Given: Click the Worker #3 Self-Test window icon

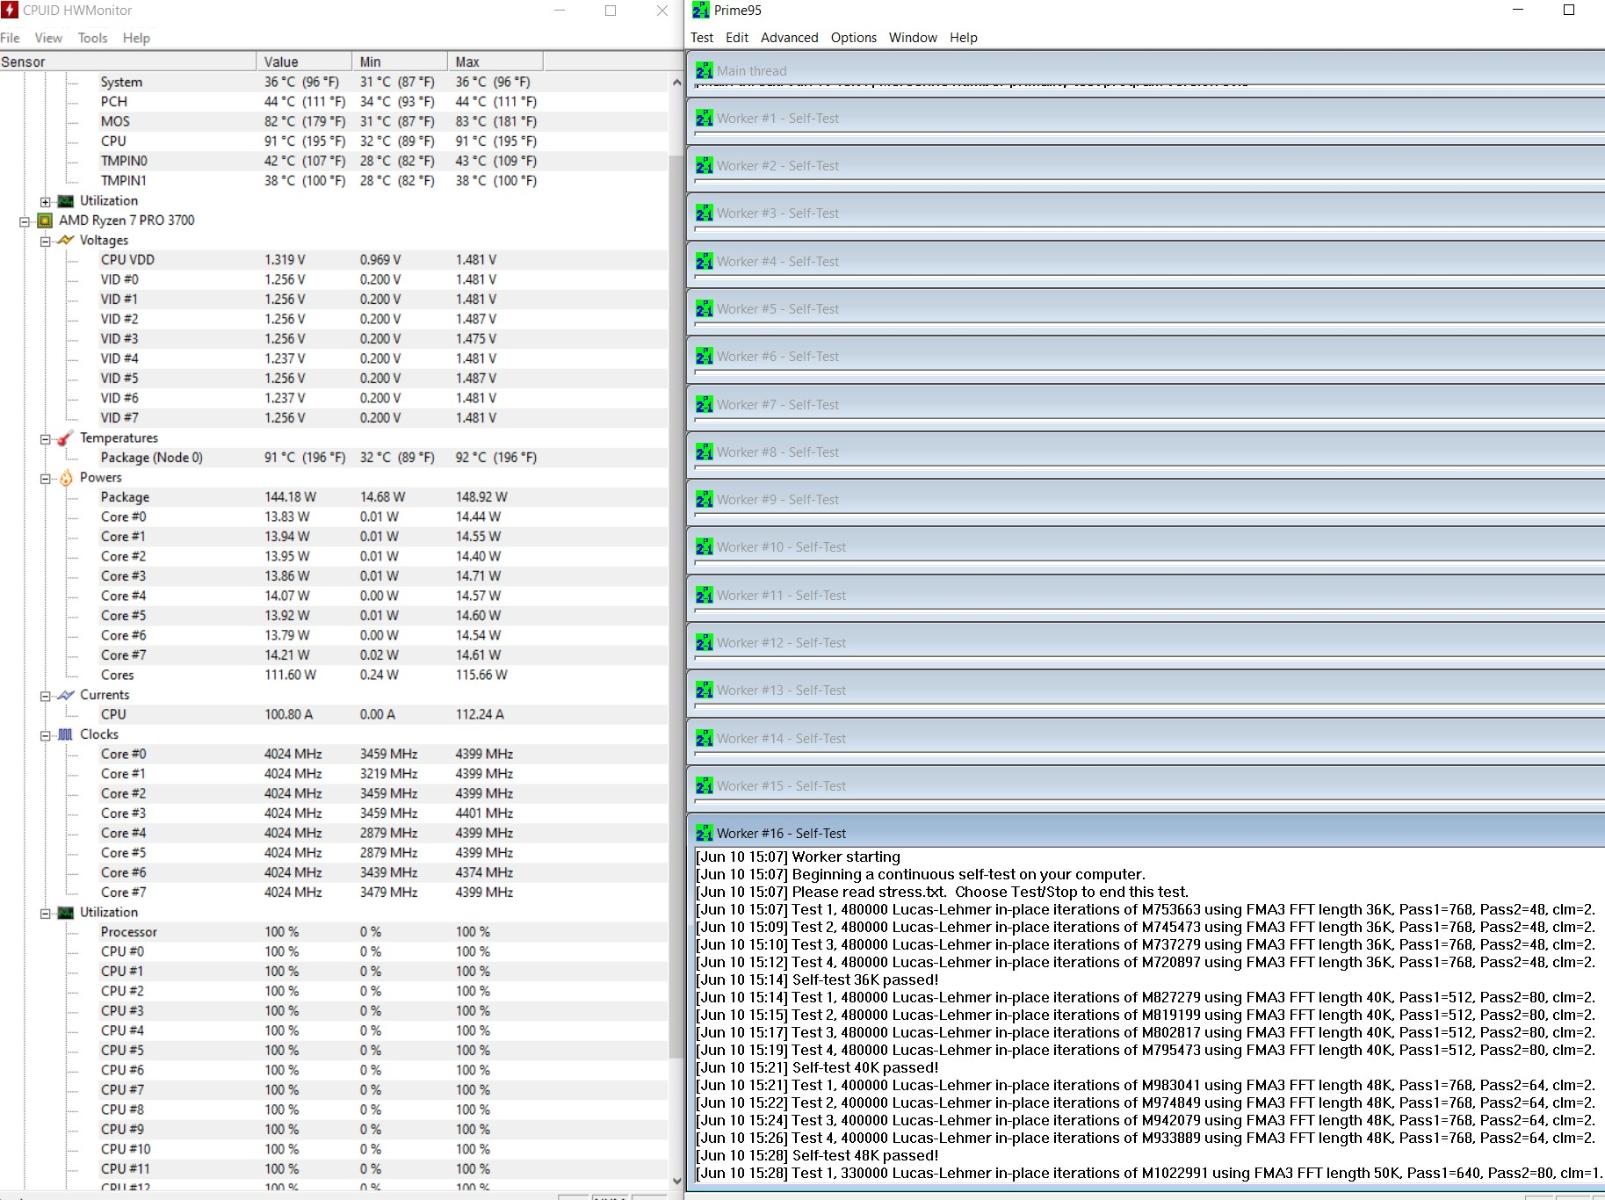Looking at the screenshot, I should (704, 213).
